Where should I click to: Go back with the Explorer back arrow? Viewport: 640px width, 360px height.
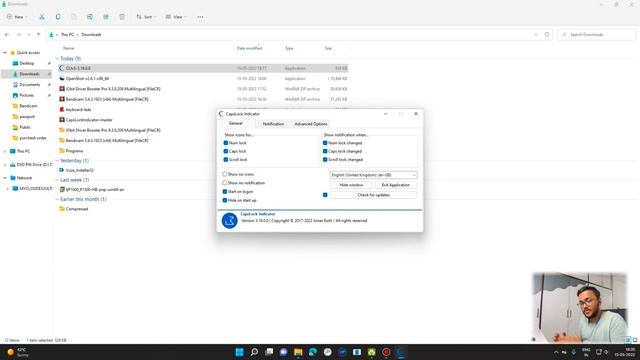[x=7, y=35]
